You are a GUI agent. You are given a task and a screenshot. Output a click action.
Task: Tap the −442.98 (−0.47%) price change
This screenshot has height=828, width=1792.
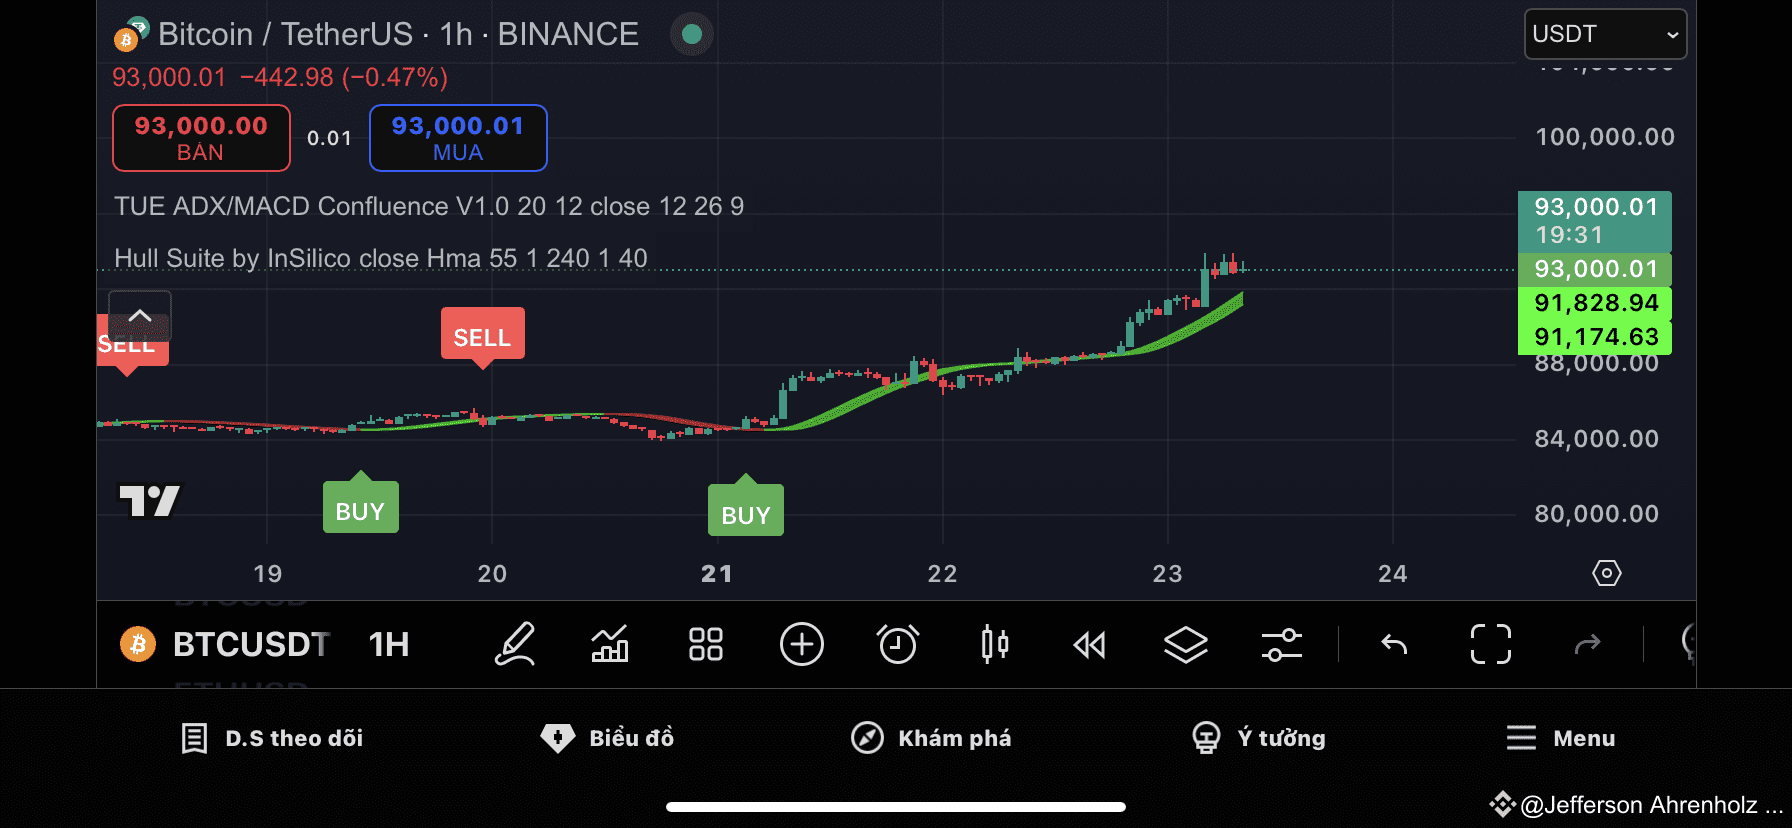click(344, 77)
